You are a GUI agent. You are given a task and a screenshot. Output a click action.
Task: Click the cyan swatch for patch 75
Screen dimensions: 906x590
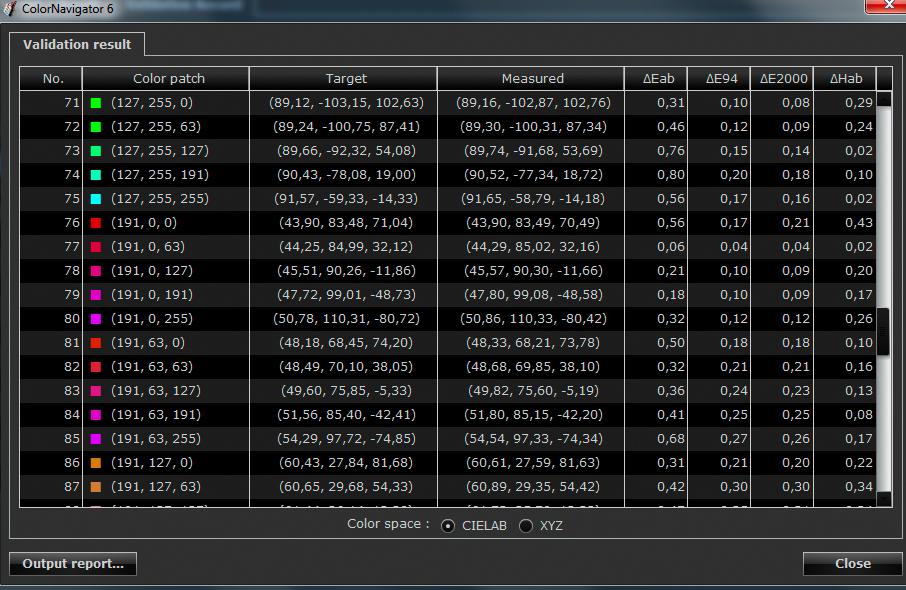tap(96, 199)
